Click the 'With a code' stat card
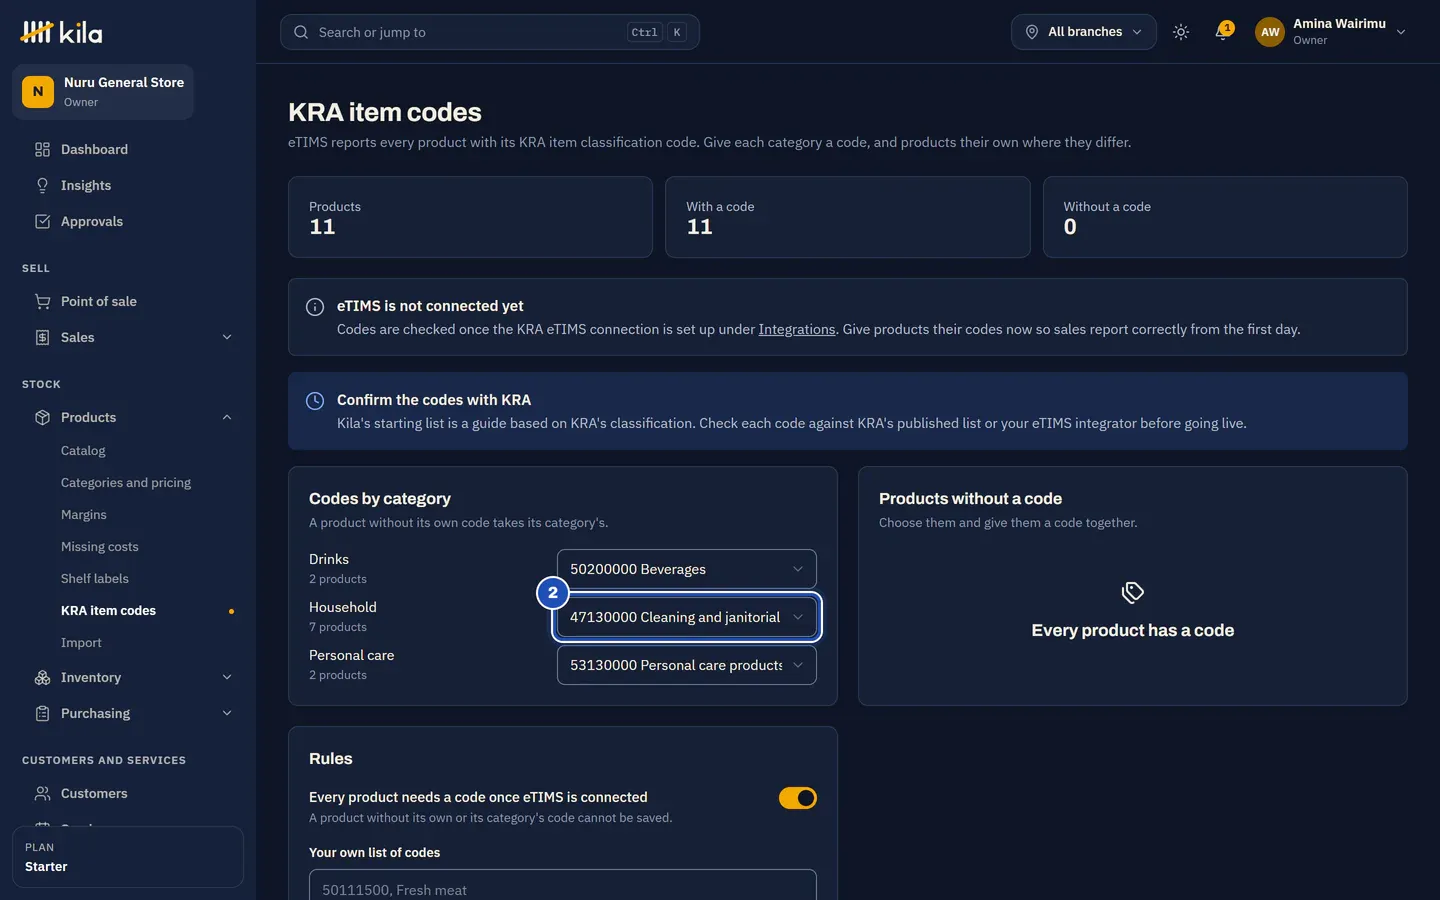1440x900 pixels. pos(848,217)
